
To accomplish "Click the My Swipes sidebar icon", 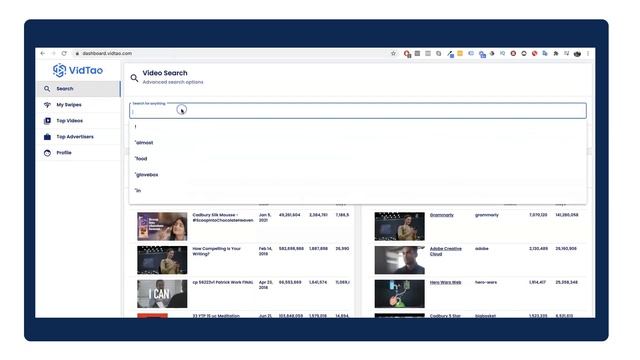I will [x=47, y=105].
